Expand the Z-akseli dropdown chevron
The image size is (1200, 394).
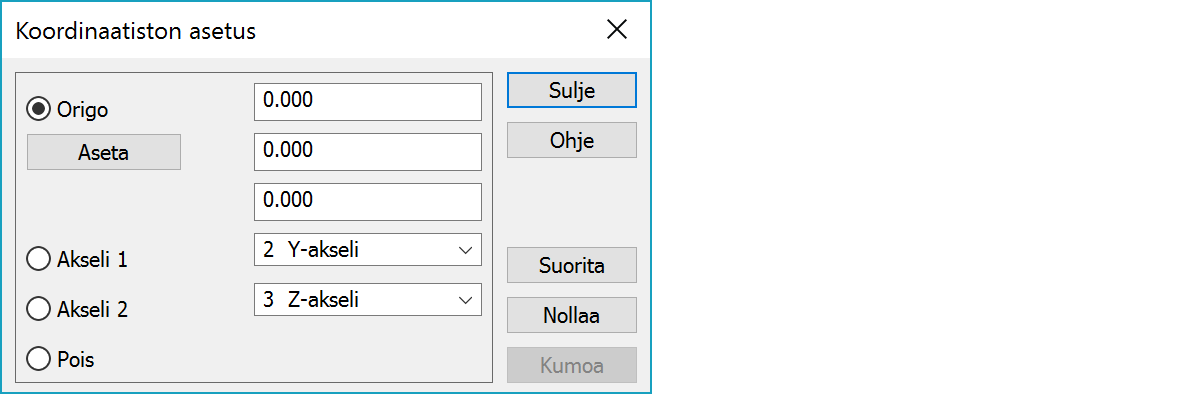click(465, 300)
